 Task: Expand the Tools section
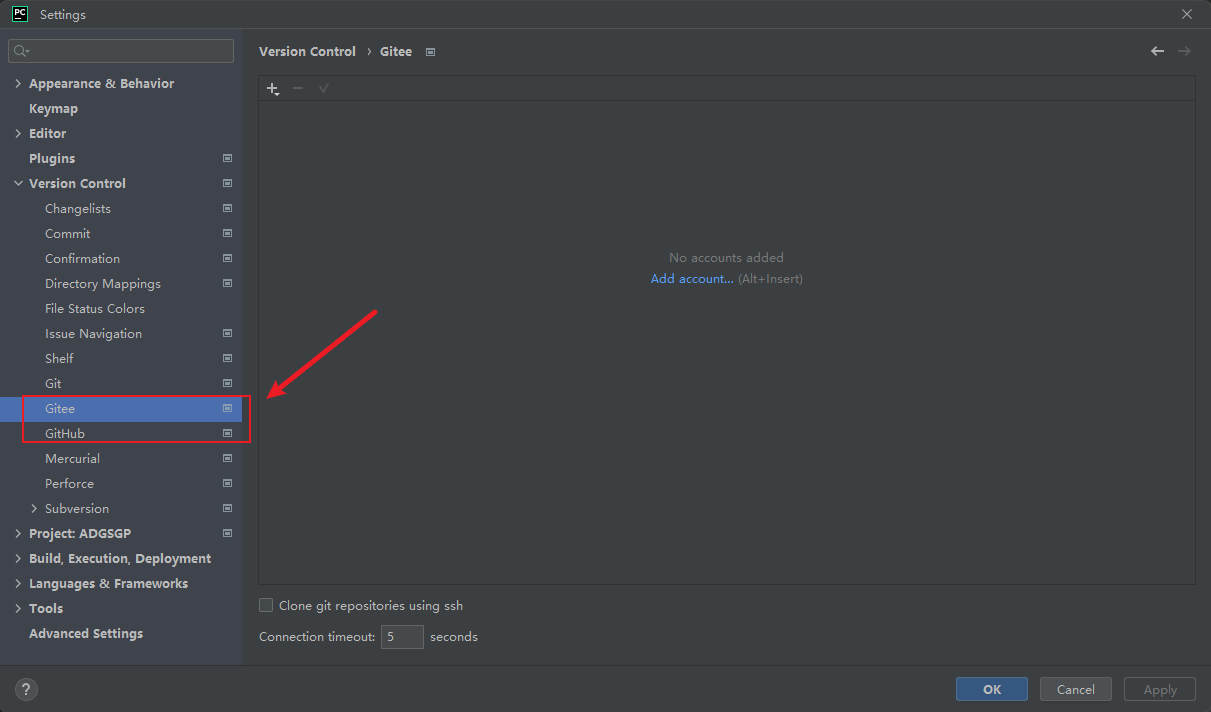[x=18, y=608]
